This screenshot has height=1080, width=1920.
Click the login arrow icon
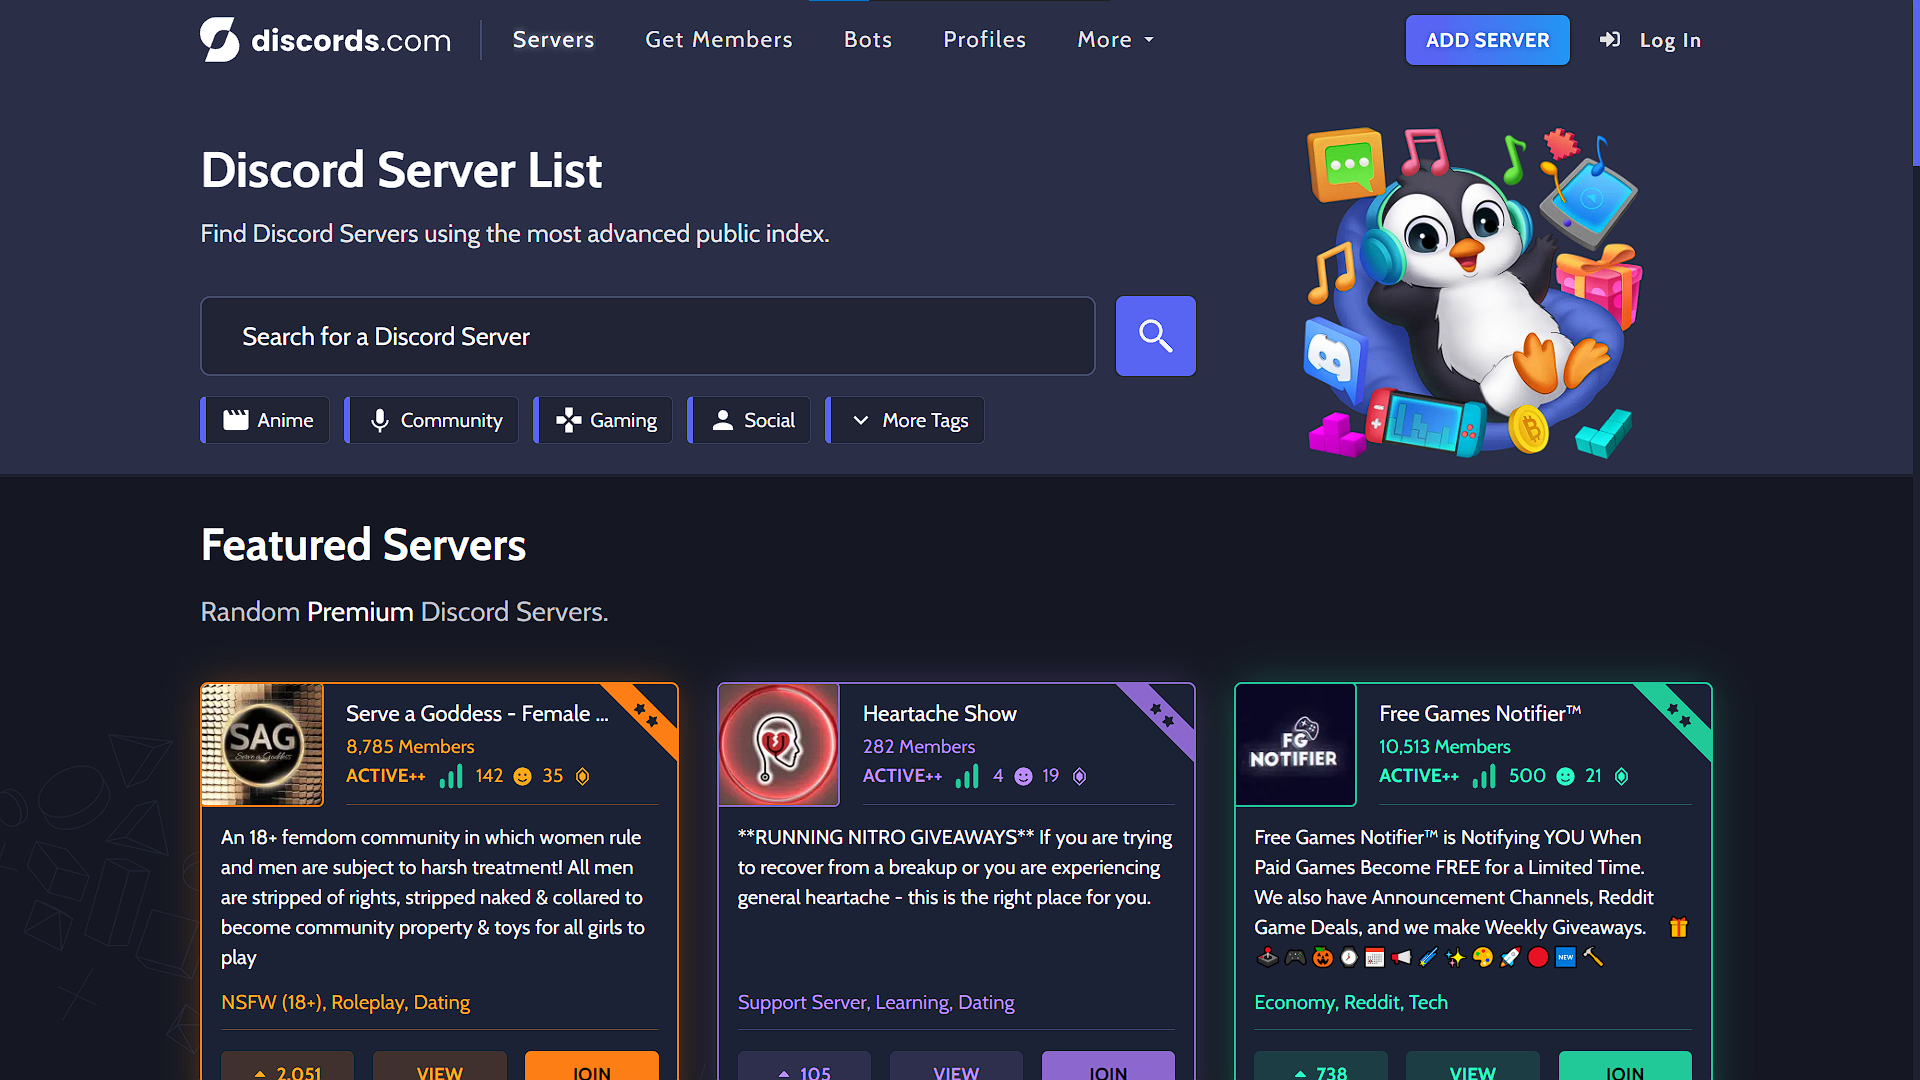(x=1610, y=40)
